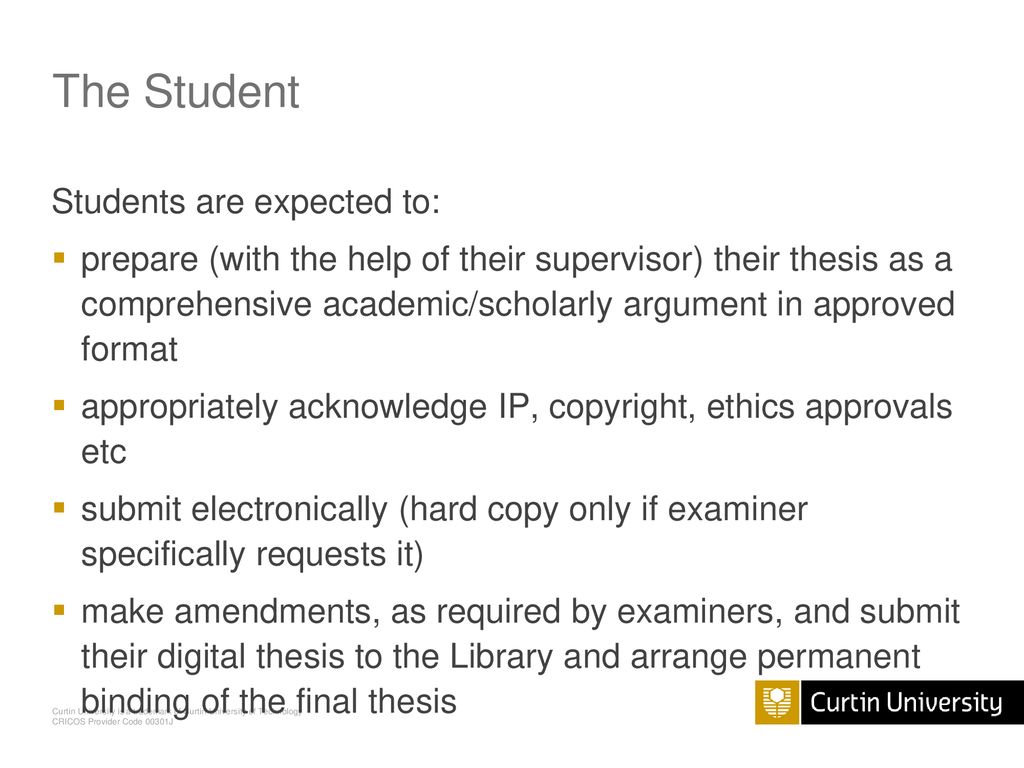
Task: Click 'specifically requests it)' text line
Action: tap(252, 554)
